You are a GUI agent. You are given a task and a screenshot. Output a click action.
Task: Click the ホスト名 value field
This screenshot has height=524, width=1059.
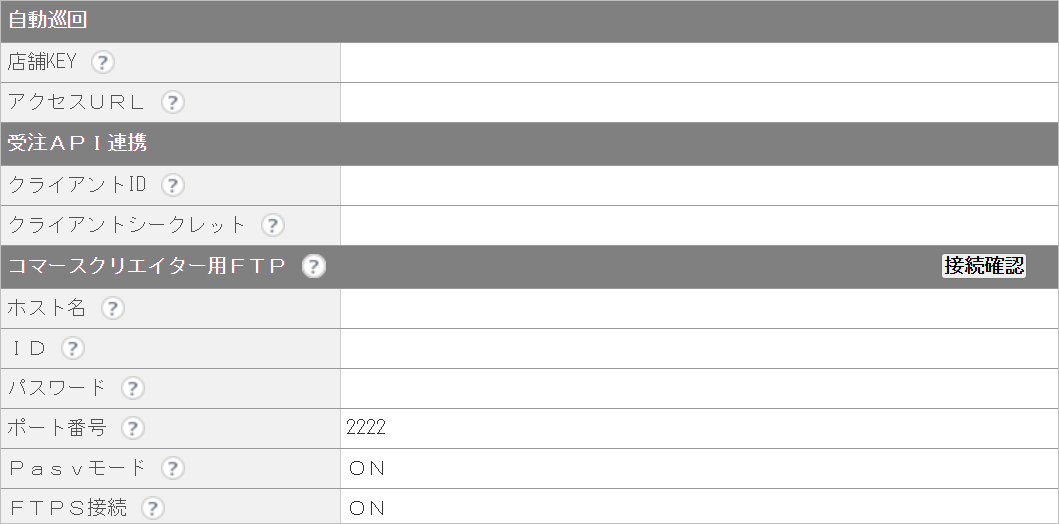point(699,309)
